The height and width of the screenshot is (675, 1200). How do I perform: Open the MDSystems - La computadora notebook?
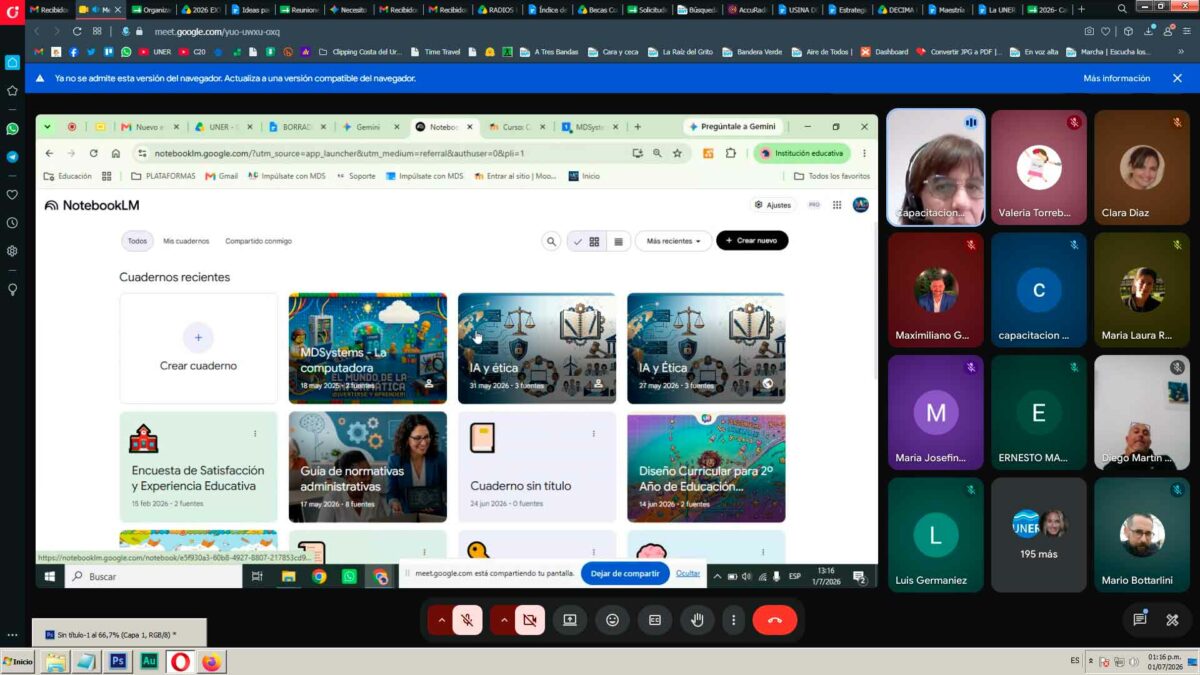pos(367,348)
